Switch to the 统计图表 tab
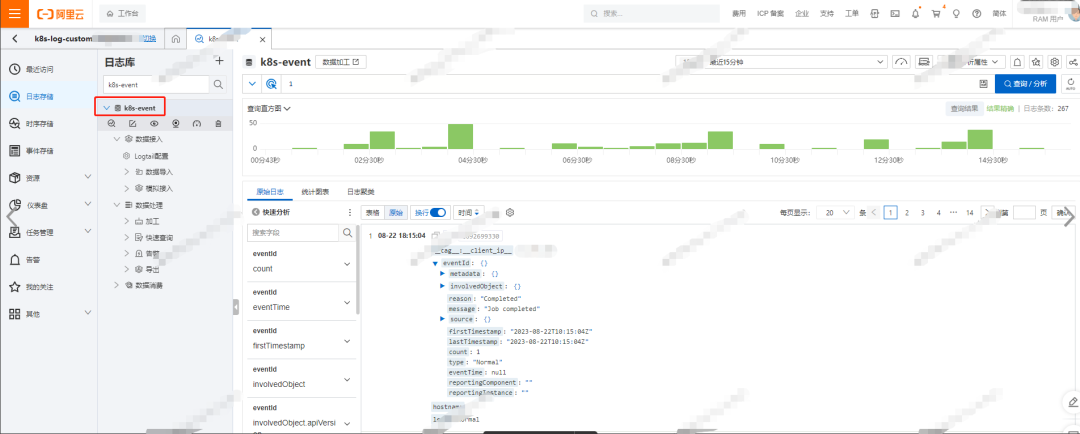1080x434 pixels. coord(315,192)
